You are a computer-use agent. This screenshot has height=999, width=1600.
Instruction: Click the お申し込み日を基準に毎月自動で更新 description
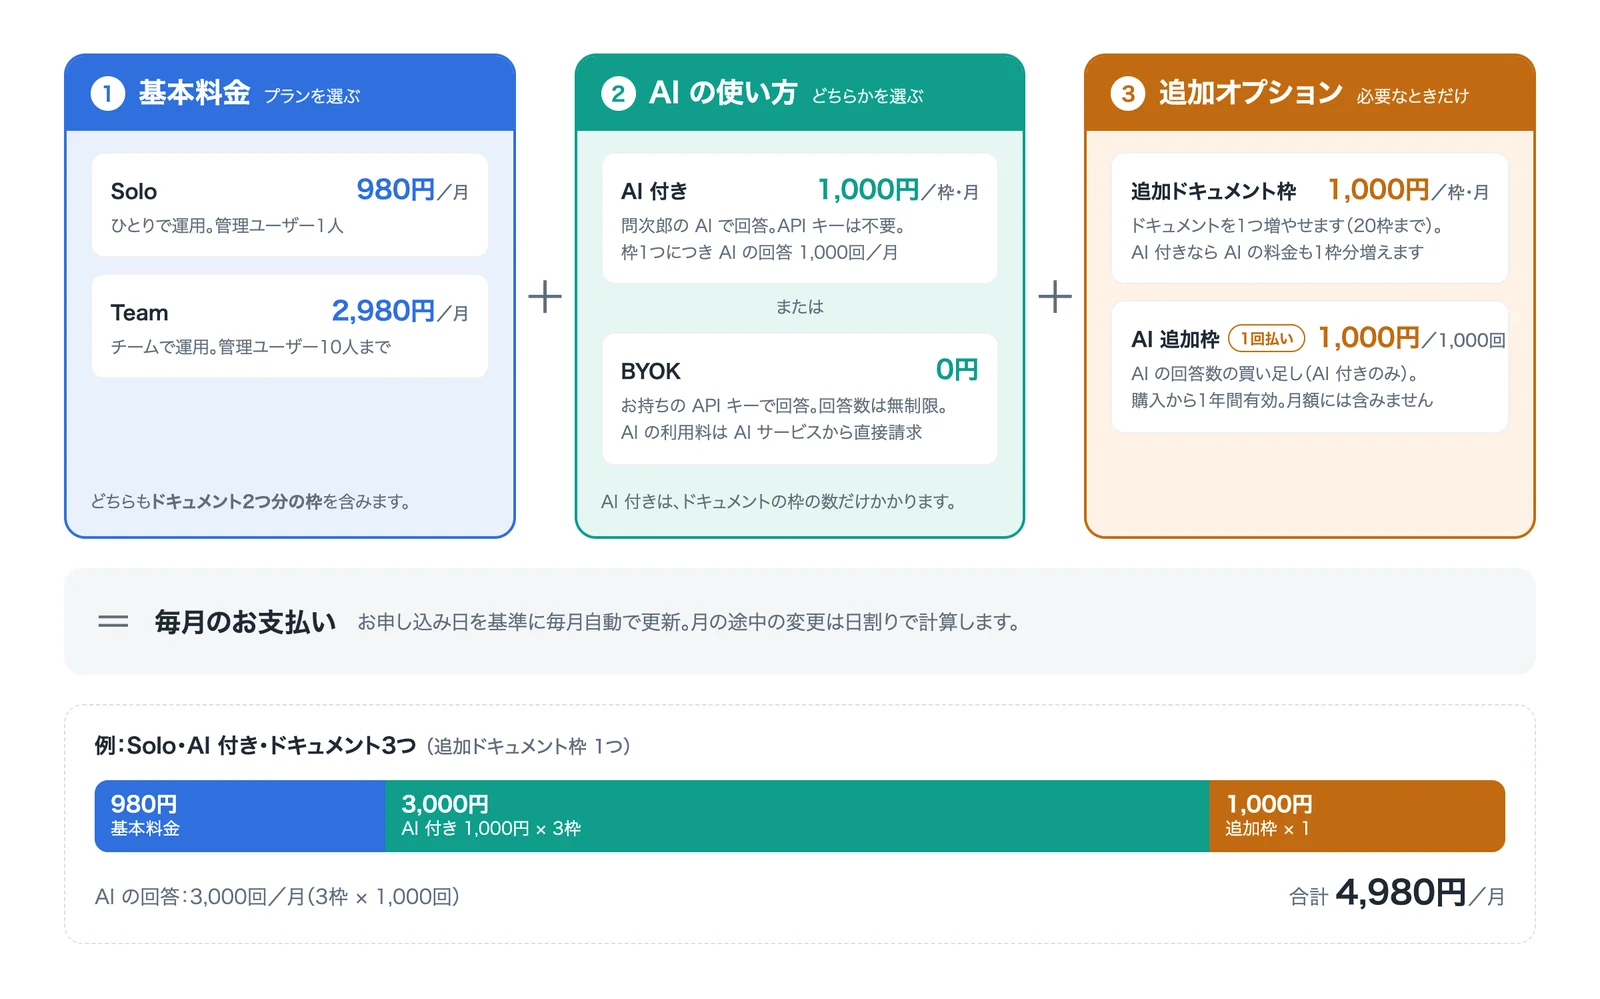click(x=689, y=622)
